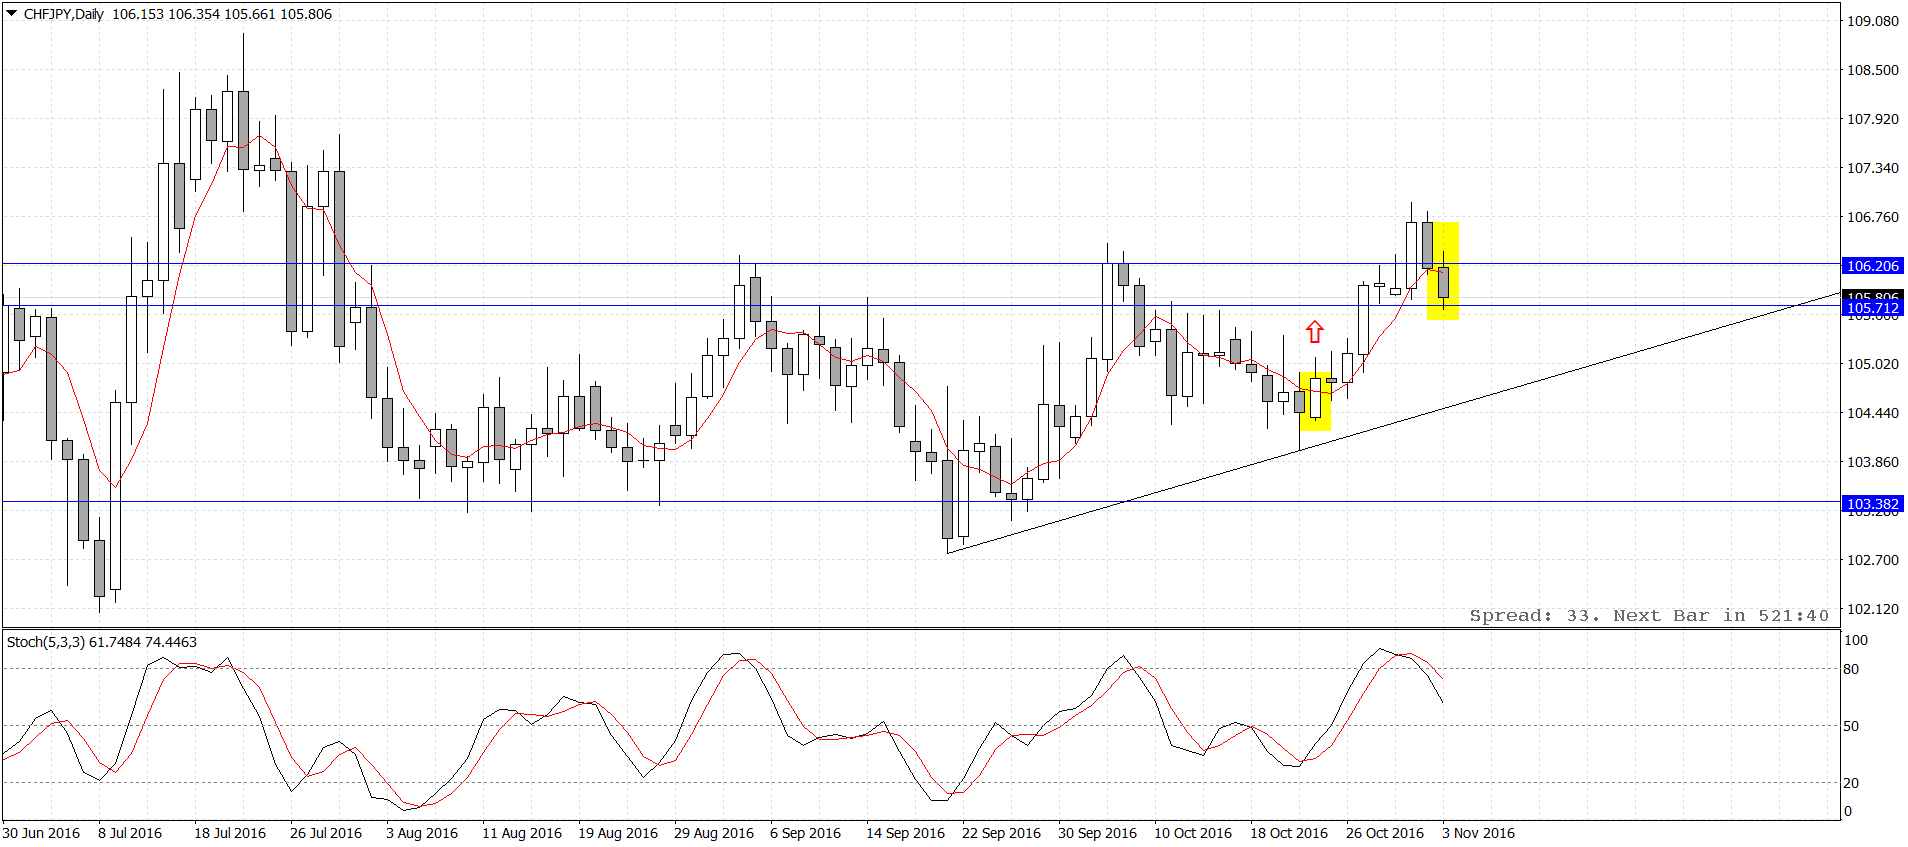Click the Stochastic 100 level label

[1856, 640]
